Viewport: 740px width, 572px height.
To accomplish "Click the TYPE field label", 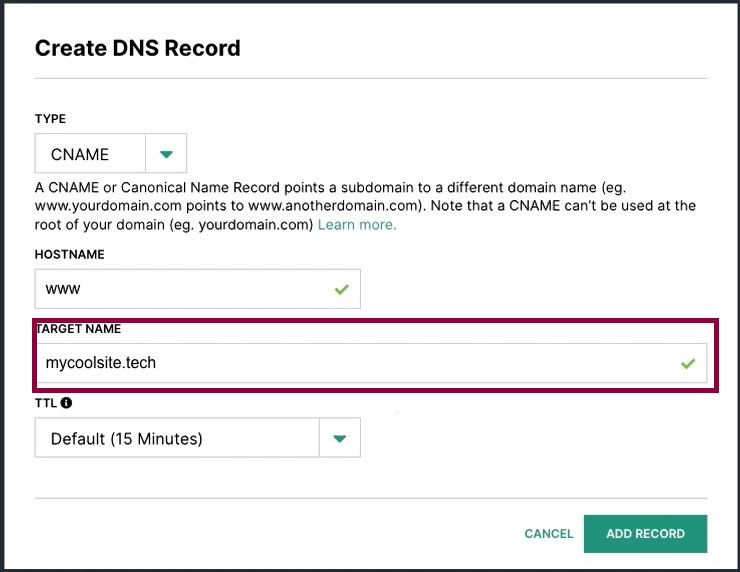I will point(50,118).
